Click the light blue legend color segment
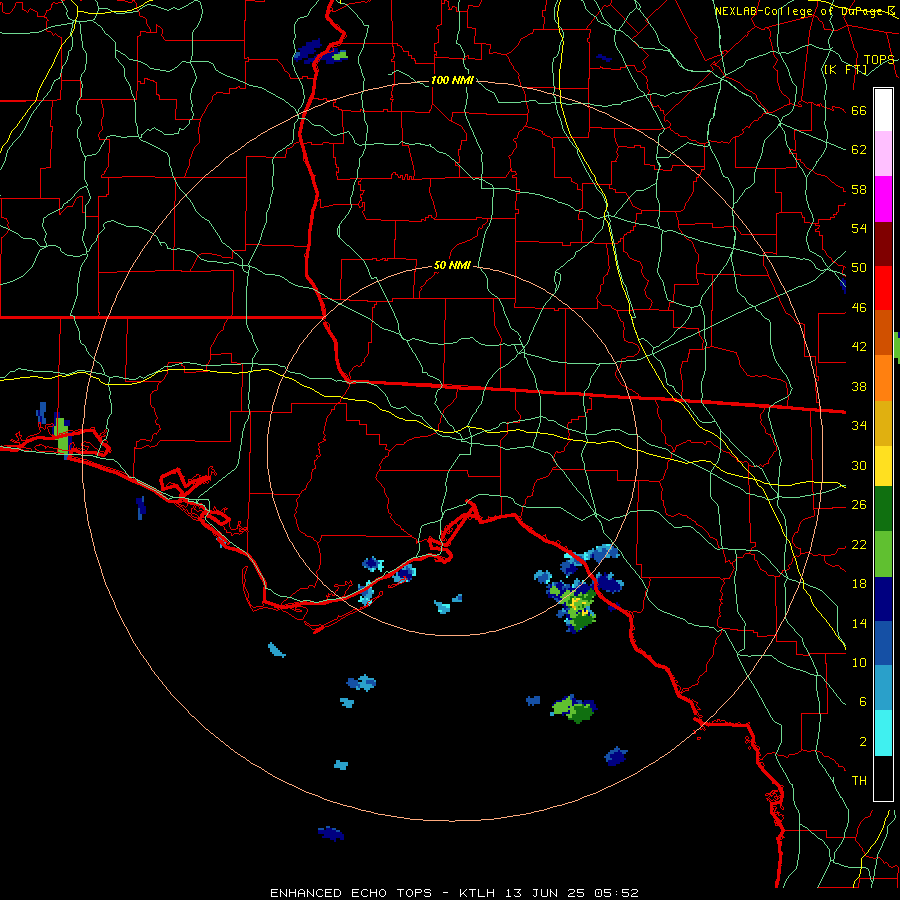This screenshot has width=900, height=900. point(883,687)
